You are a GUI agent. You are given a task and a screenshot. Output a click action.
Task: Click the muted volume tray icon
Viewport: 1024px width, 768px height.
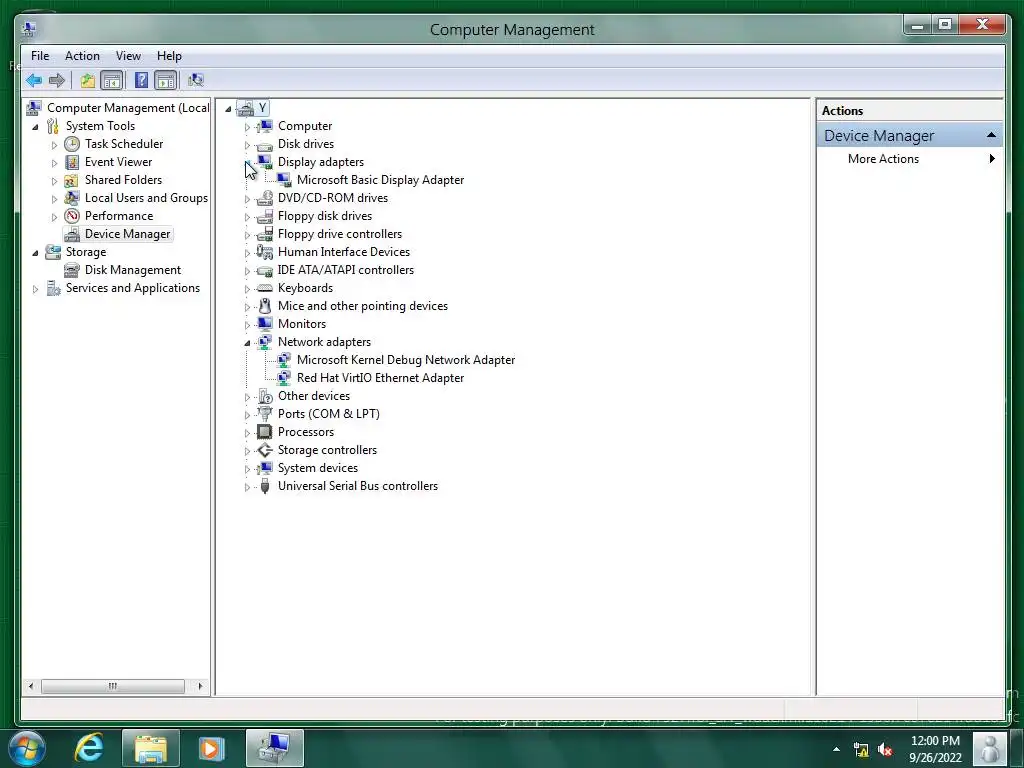[885, 750]
